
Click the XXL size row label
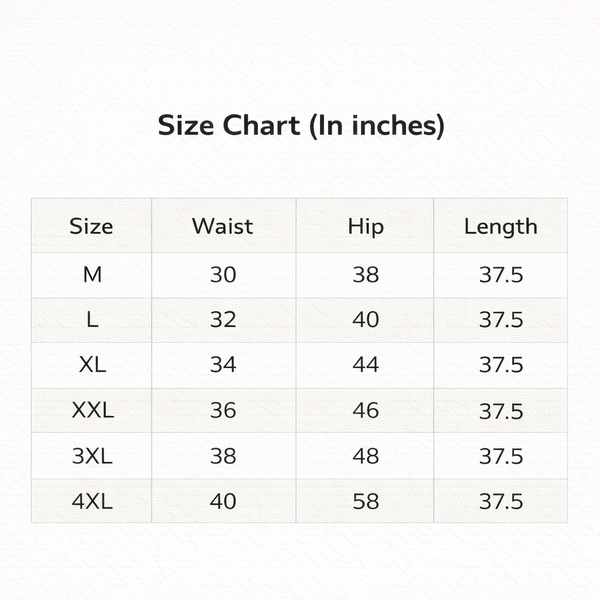coord(91,411)
